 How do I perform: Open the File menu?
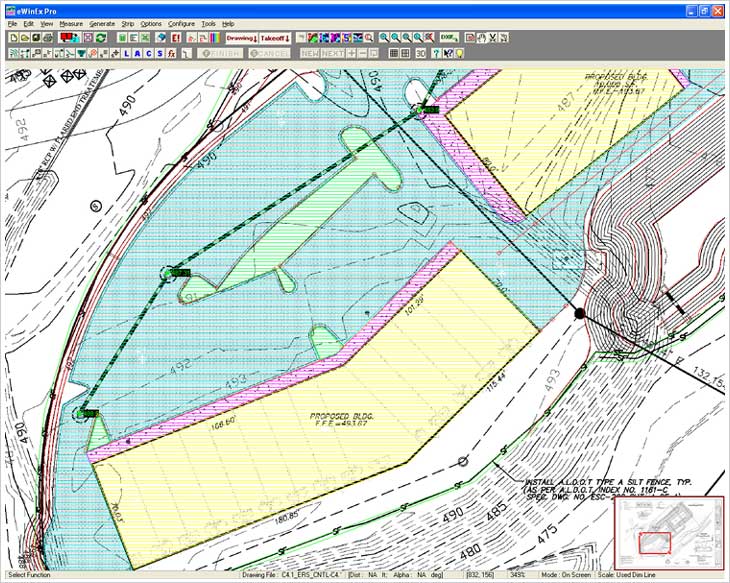13,24
